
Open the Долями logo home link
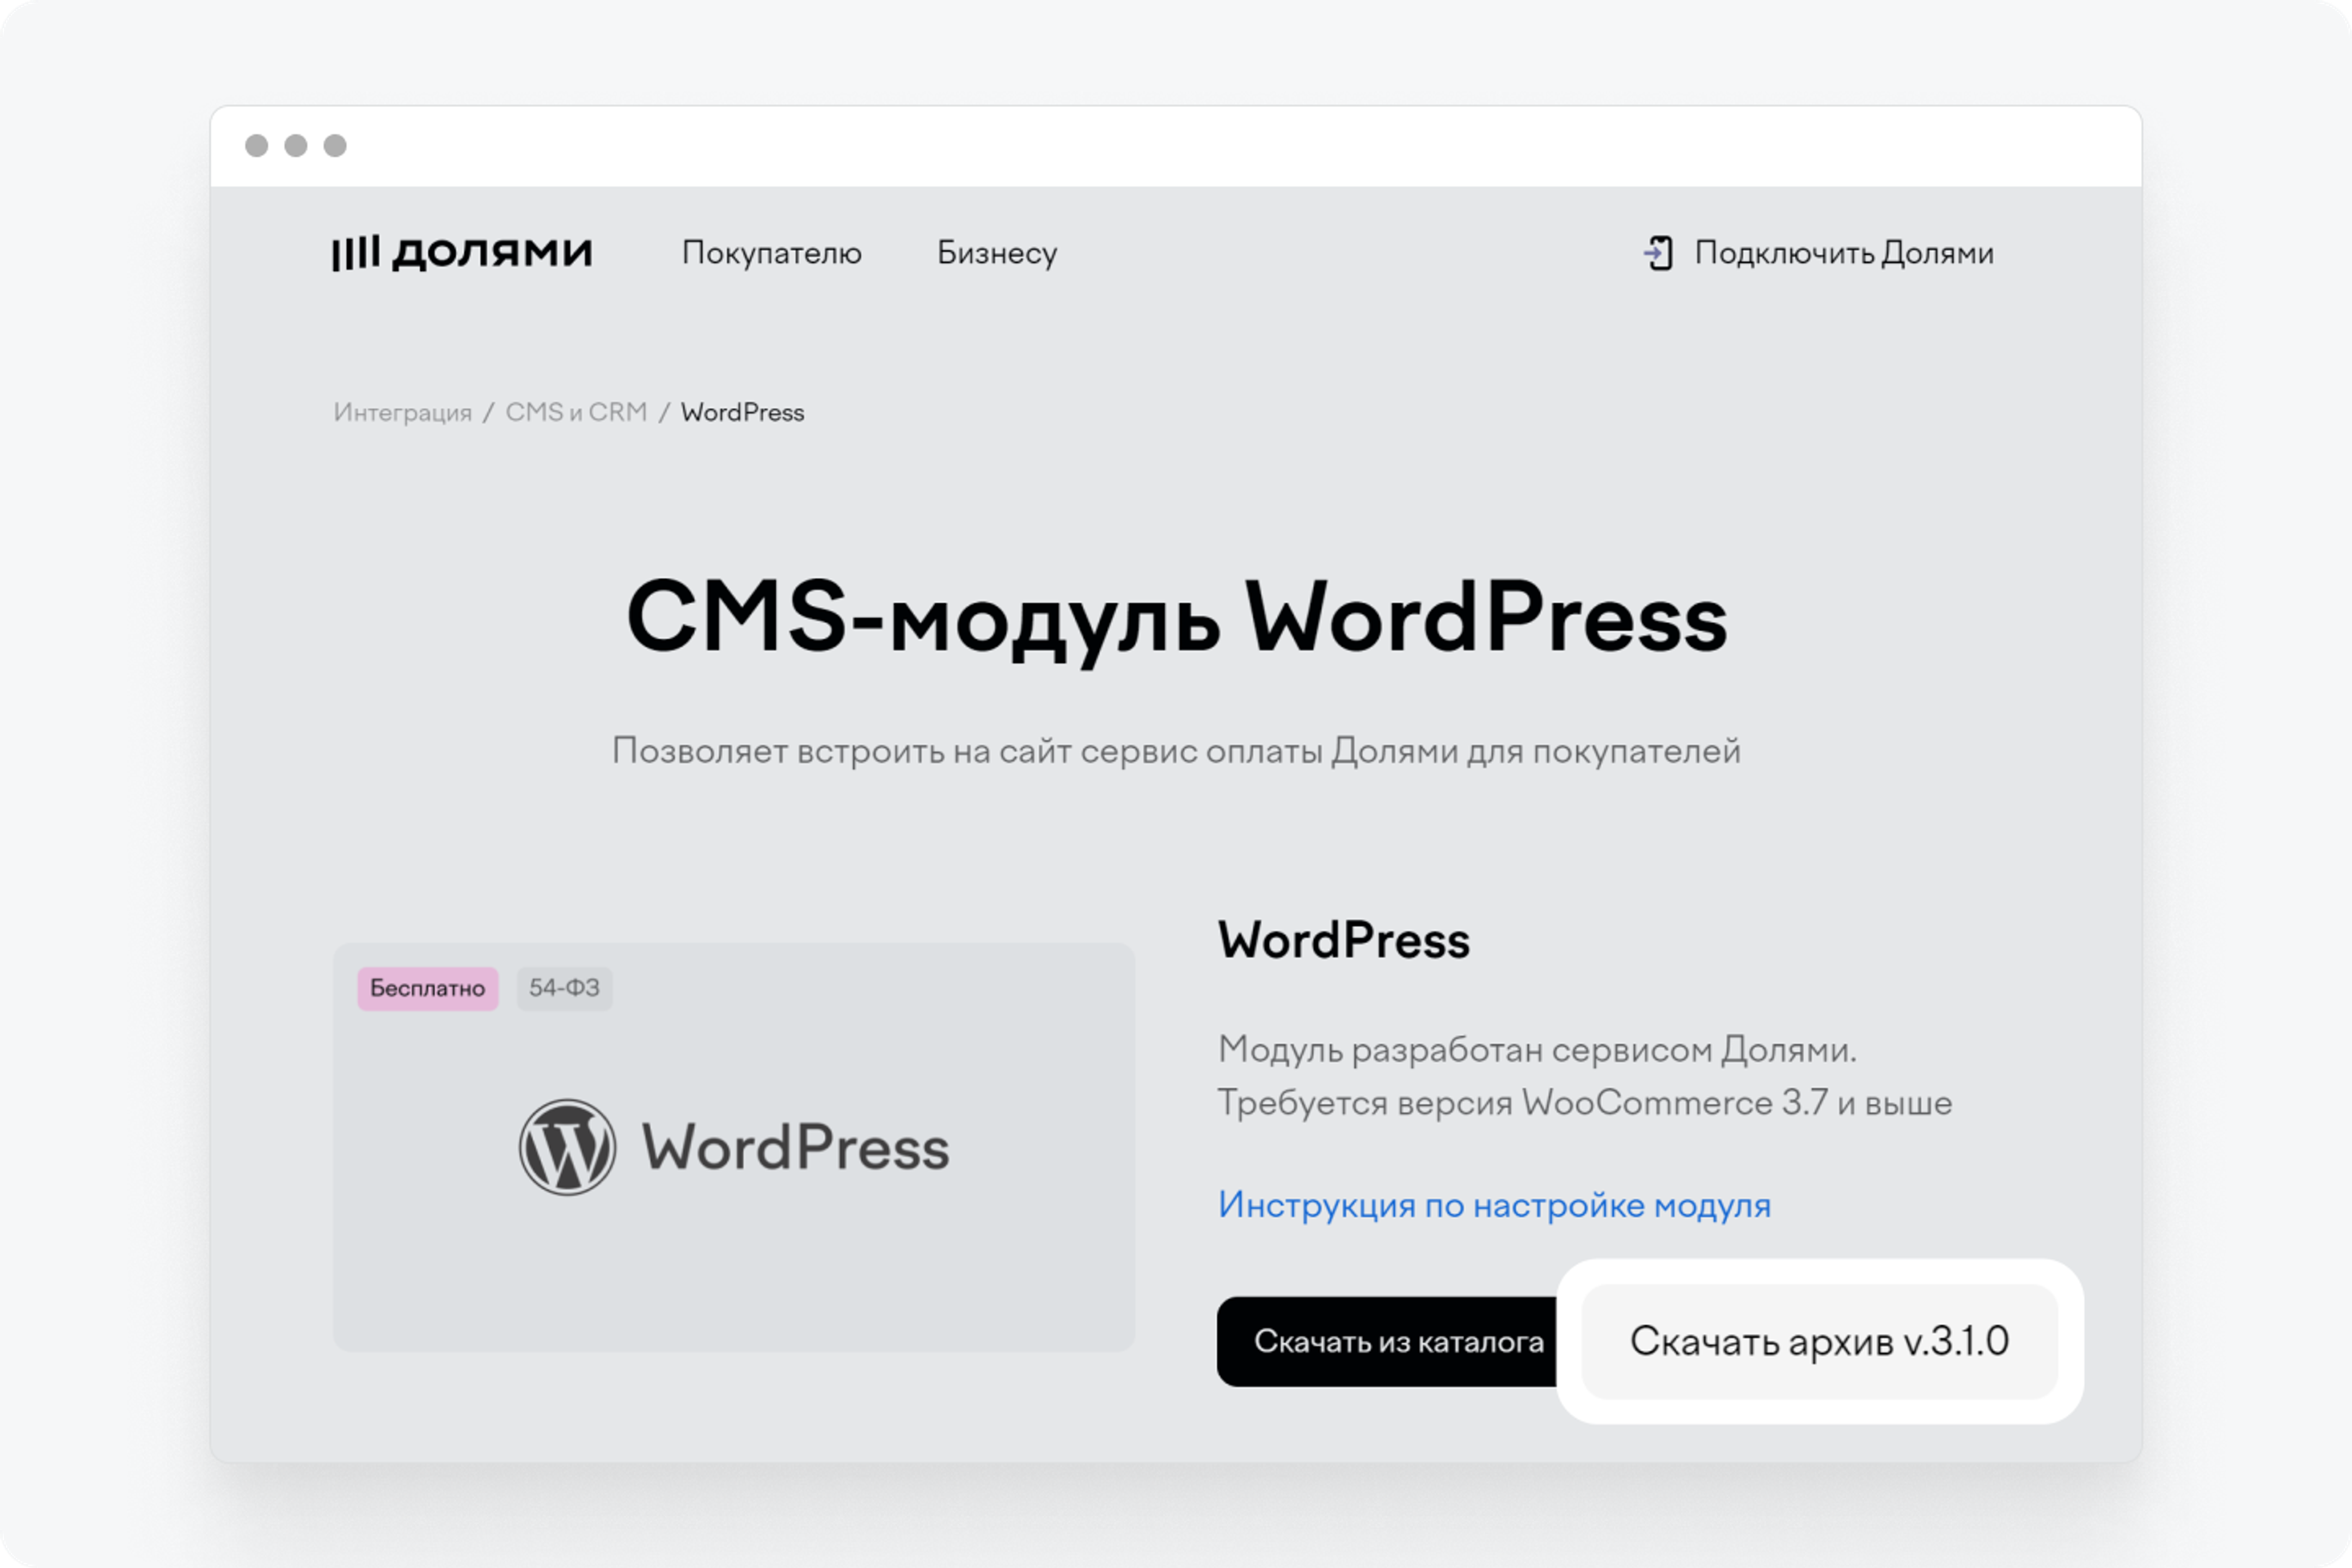(x=462, y=252)
